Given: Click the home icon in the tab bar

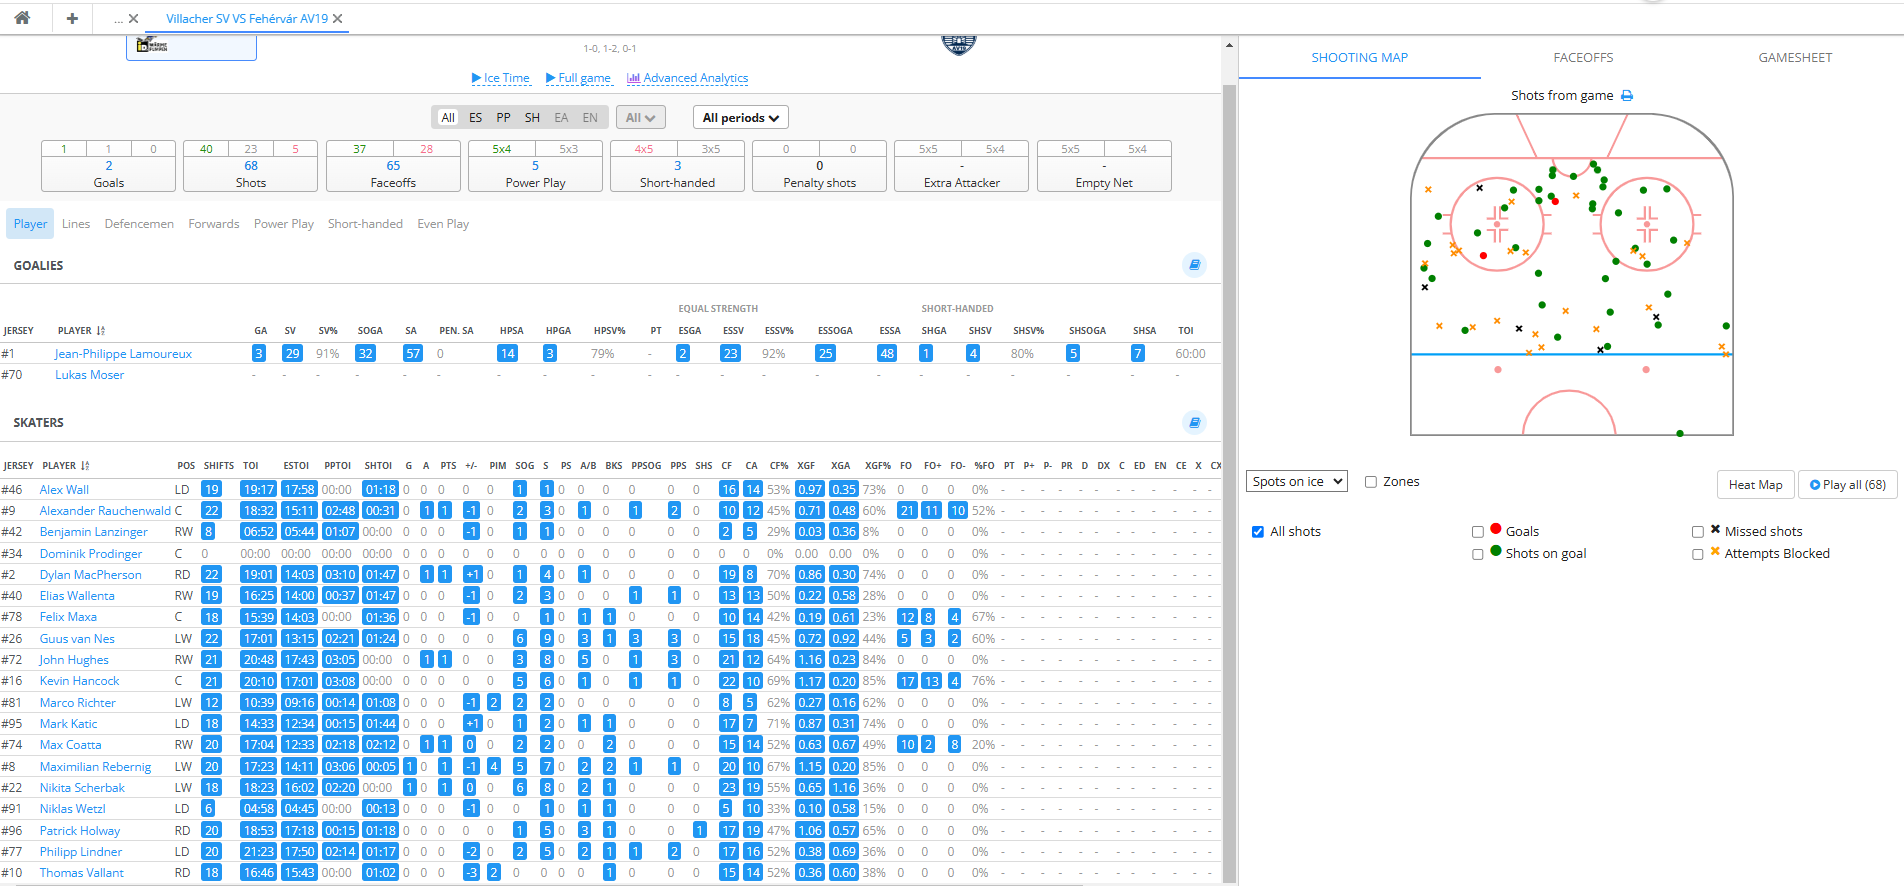Looking at the screenshot, I should (x=22, y=18).
